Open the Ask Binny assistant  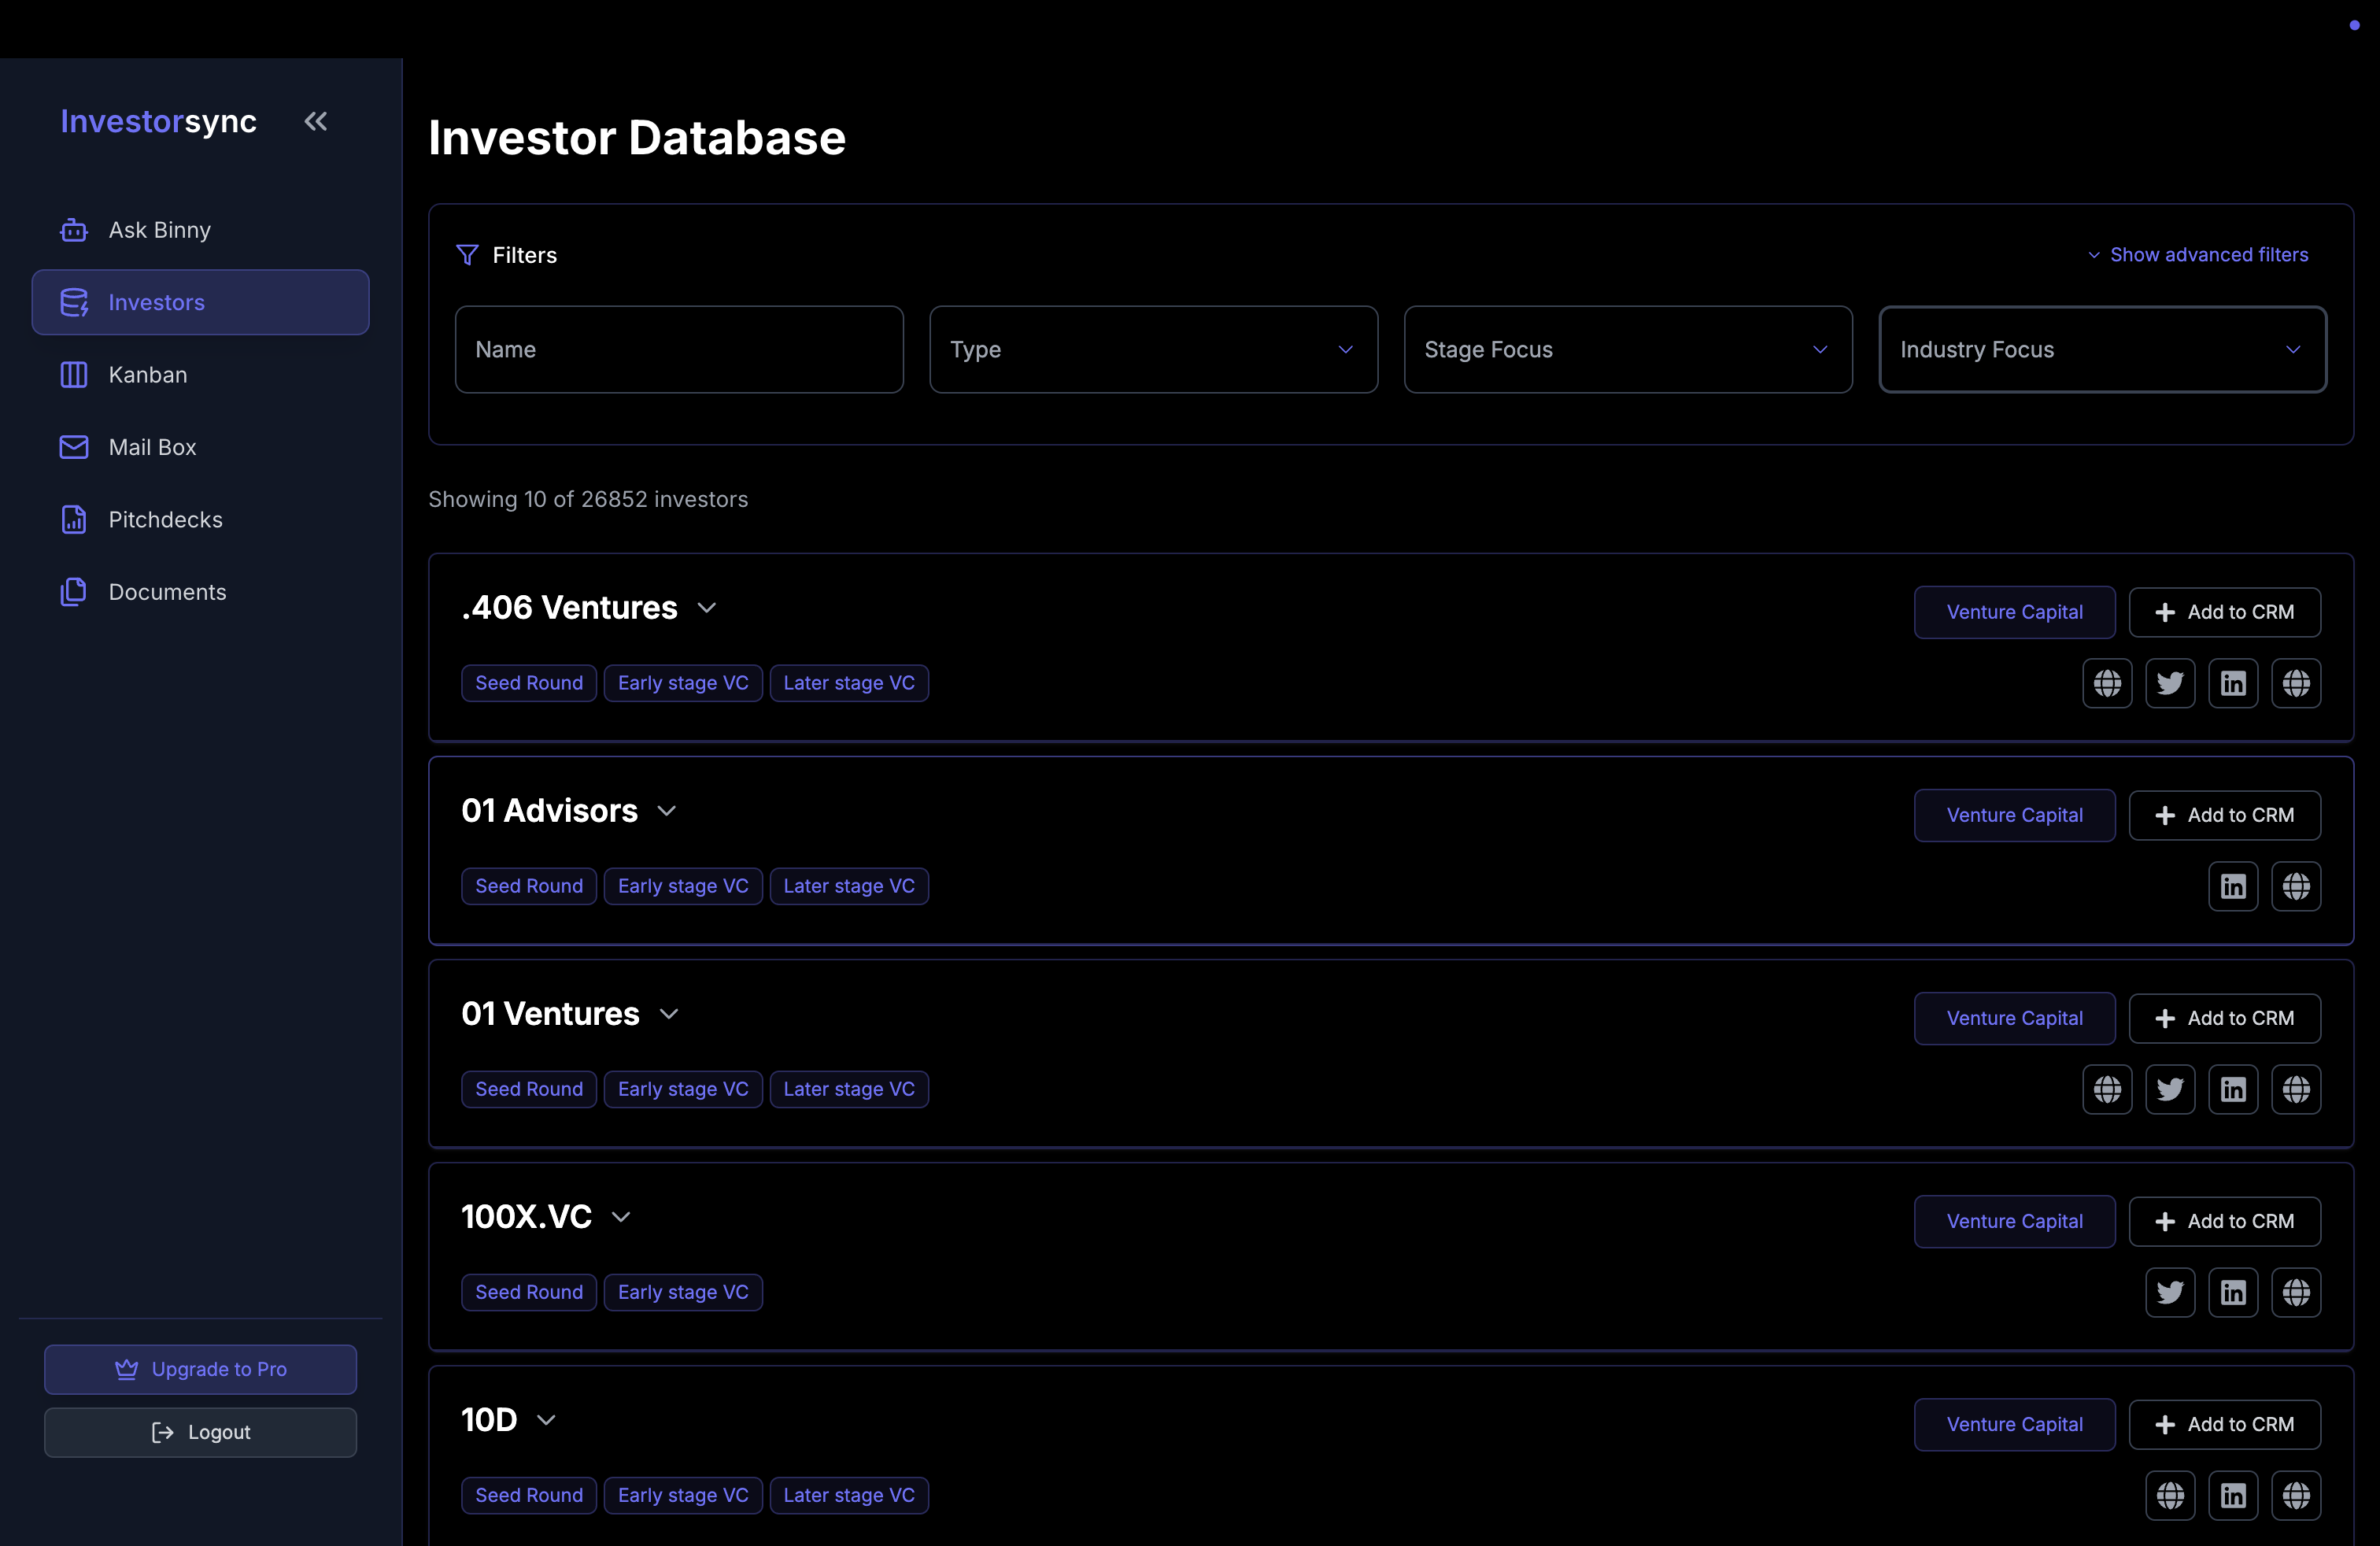tap(159, 229)
